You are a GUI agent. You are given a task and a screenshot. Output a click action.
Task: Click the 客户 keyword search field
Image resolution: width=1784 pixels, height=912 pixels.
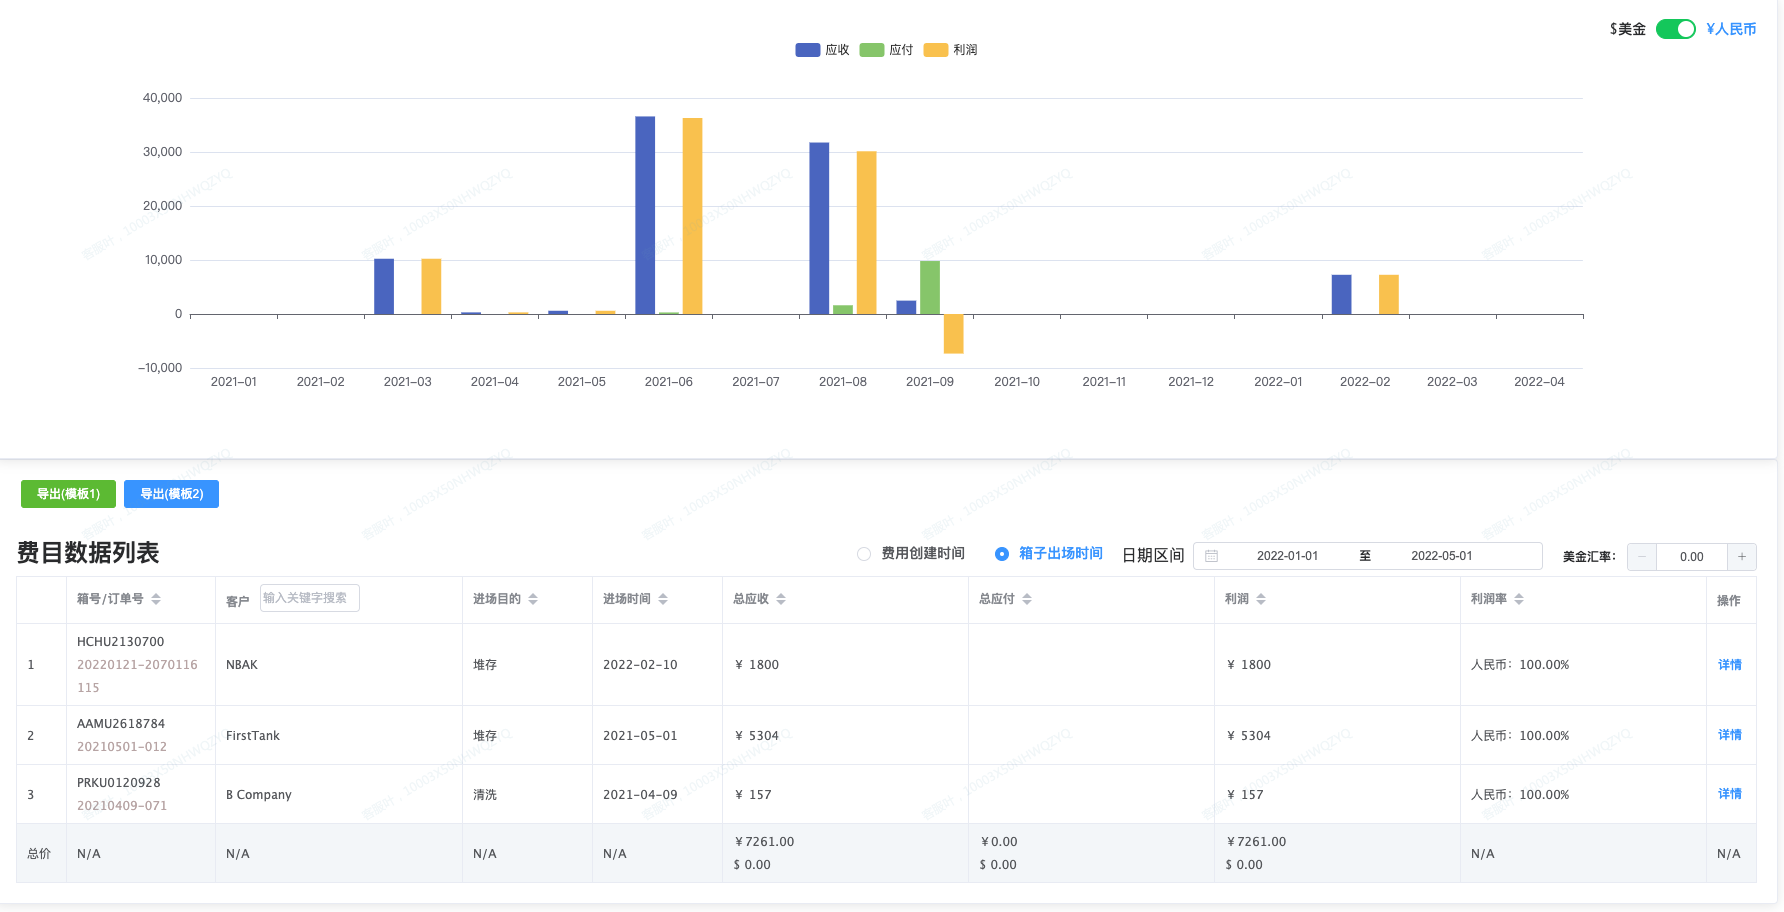point(309,598)
